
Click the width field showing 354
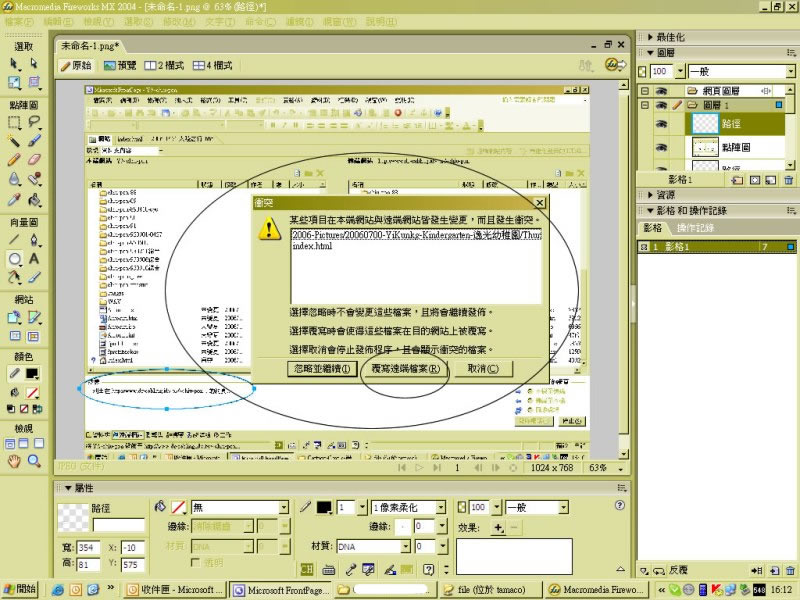(x=87, y=547)
